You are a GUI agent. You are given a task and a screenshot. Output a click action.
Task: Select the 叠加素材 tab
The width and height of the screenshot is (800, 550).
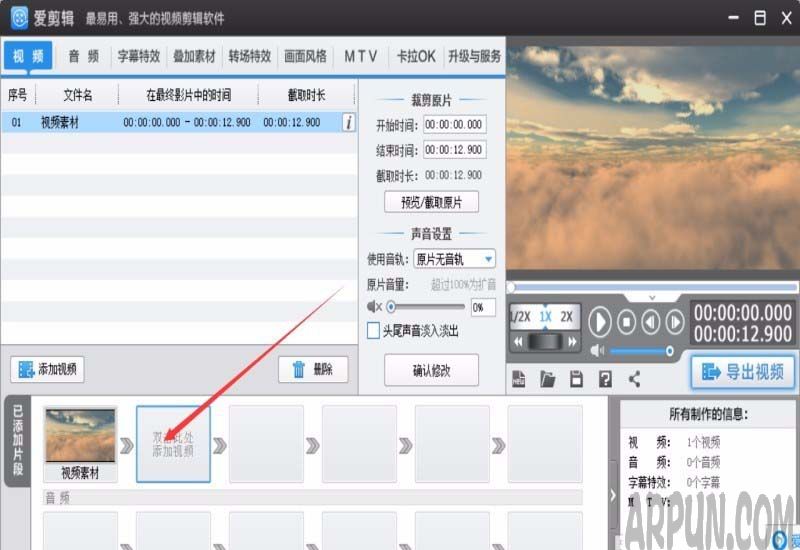coord(194,56)
